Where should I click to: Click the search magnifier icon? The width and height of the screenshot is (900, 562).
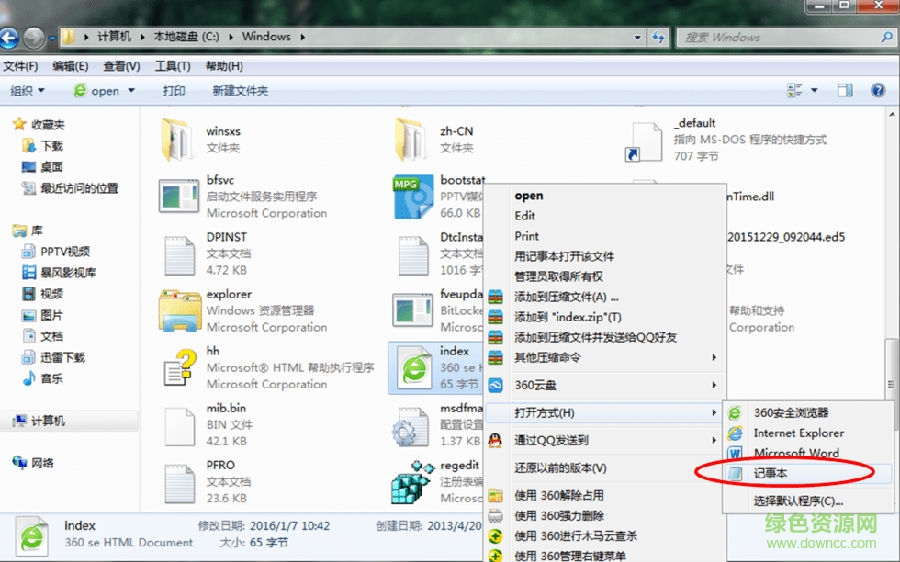point(887,37)
